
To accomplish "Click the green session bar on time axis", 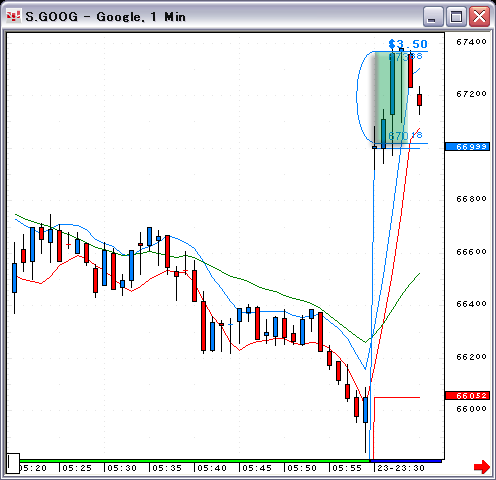I will [195, 461].
